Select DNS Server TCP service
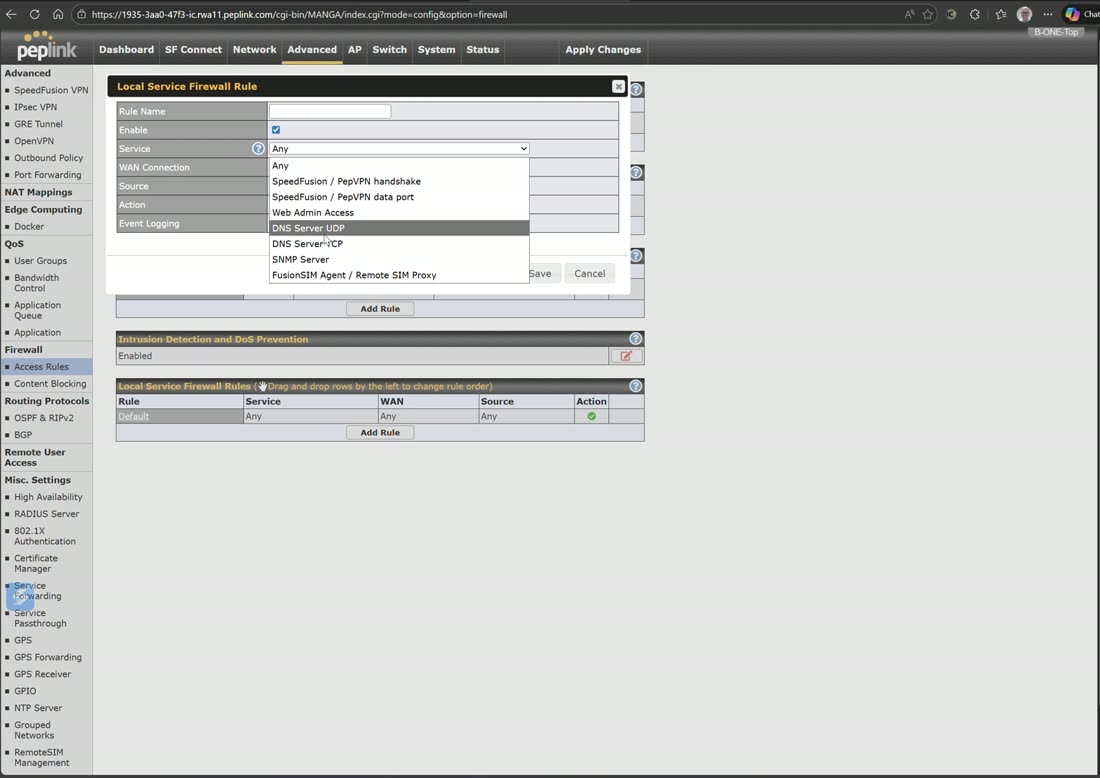Viewport: 1100px width, 778px height. click(399, 243)
